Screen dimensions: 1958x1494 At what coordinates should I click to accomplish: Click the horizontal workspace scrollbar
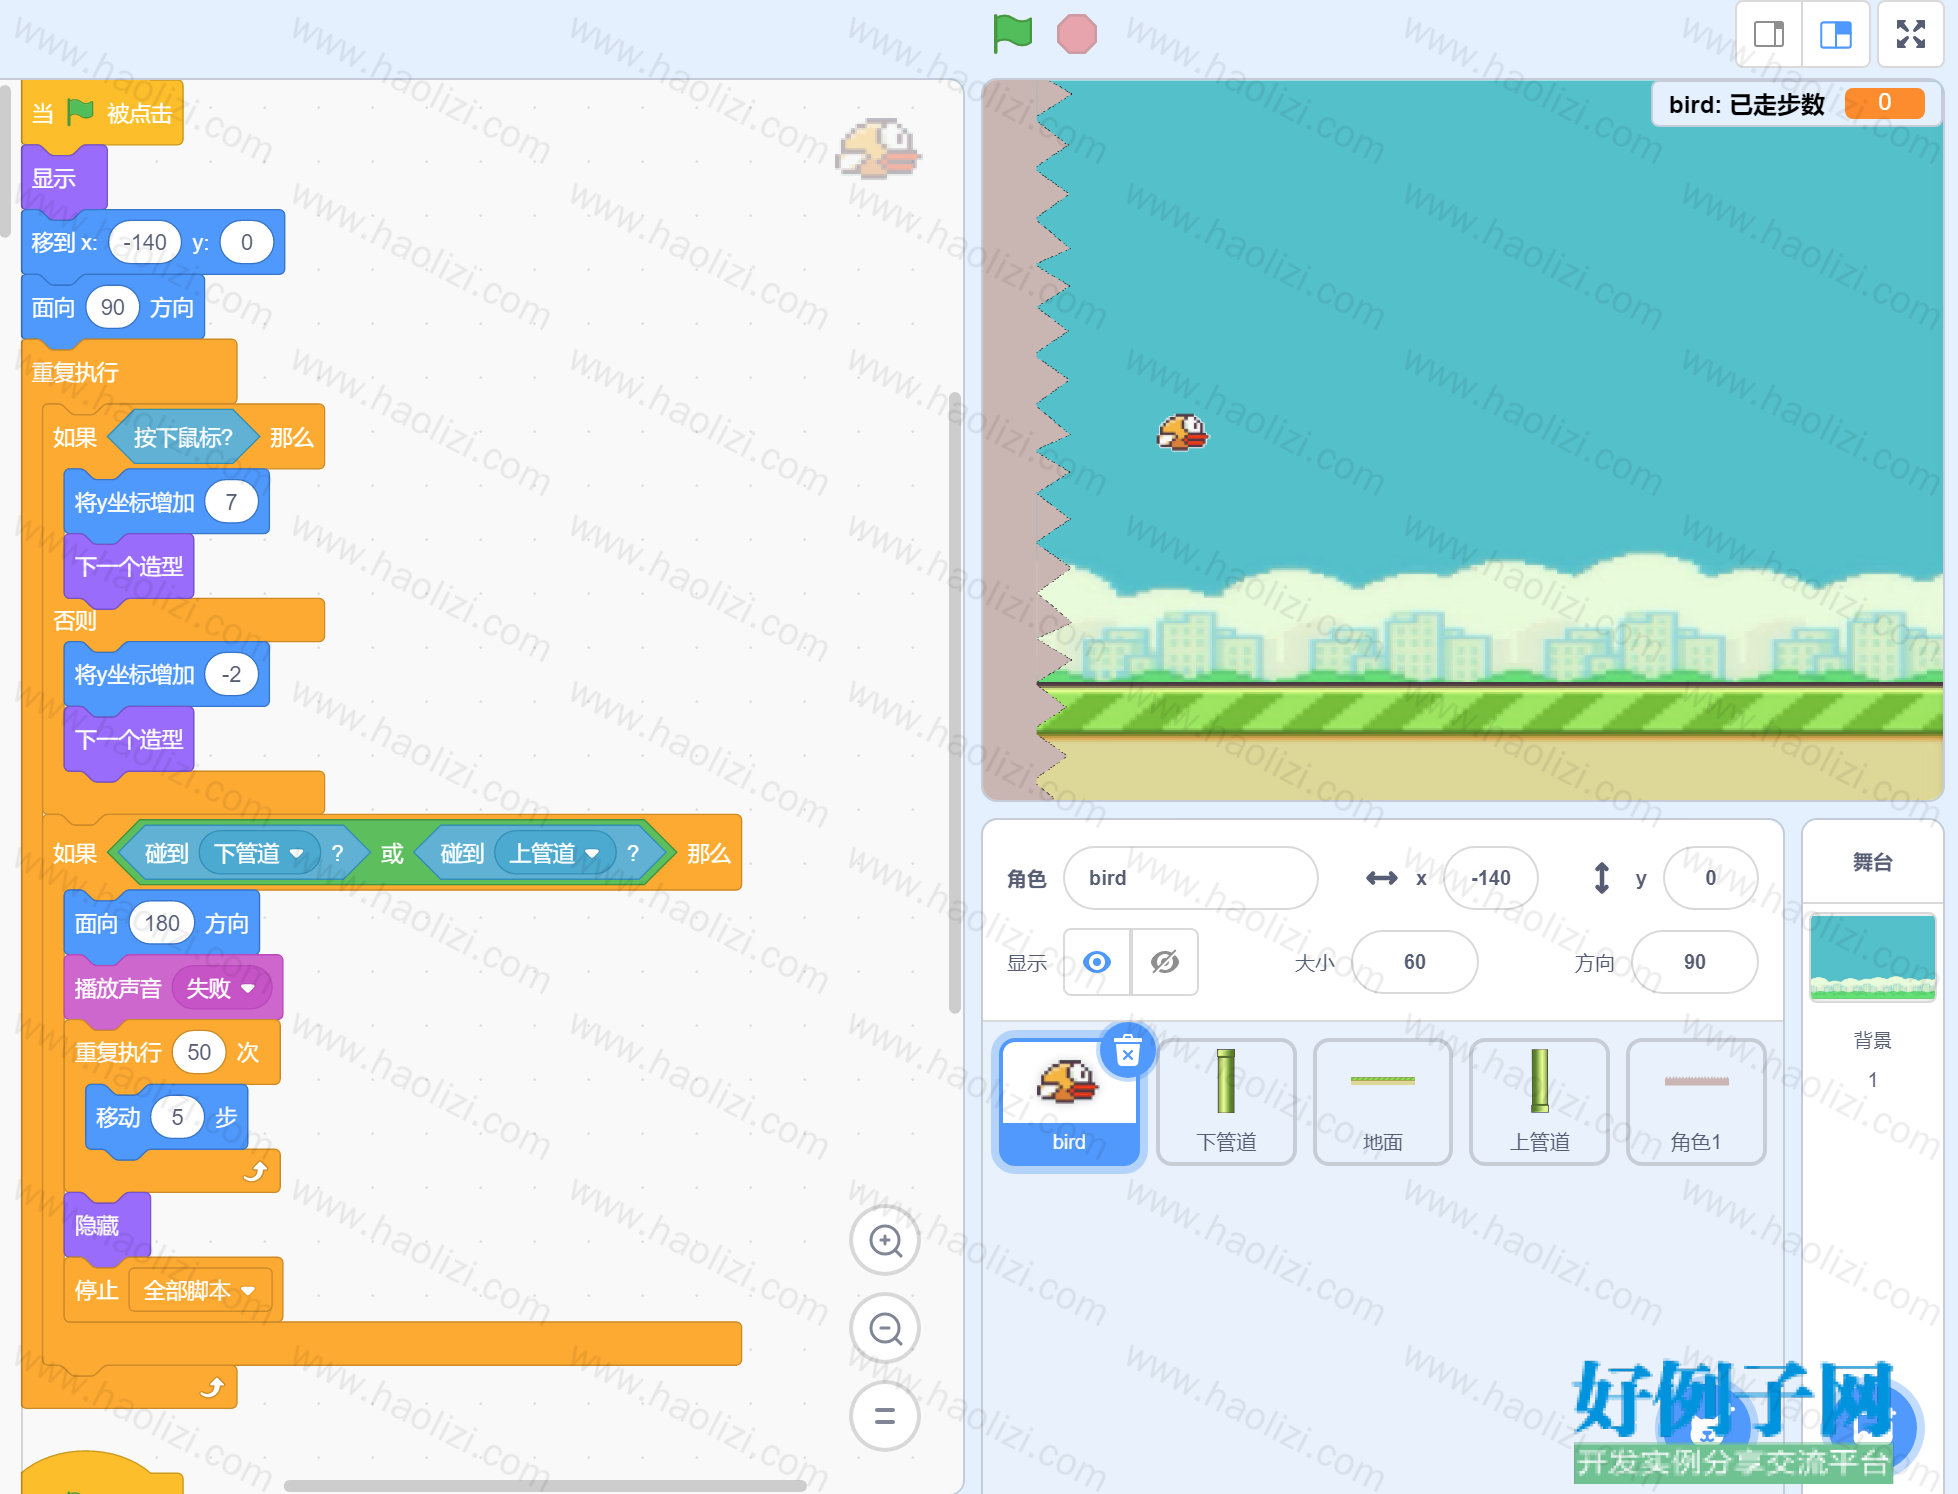pos(545,1485)
